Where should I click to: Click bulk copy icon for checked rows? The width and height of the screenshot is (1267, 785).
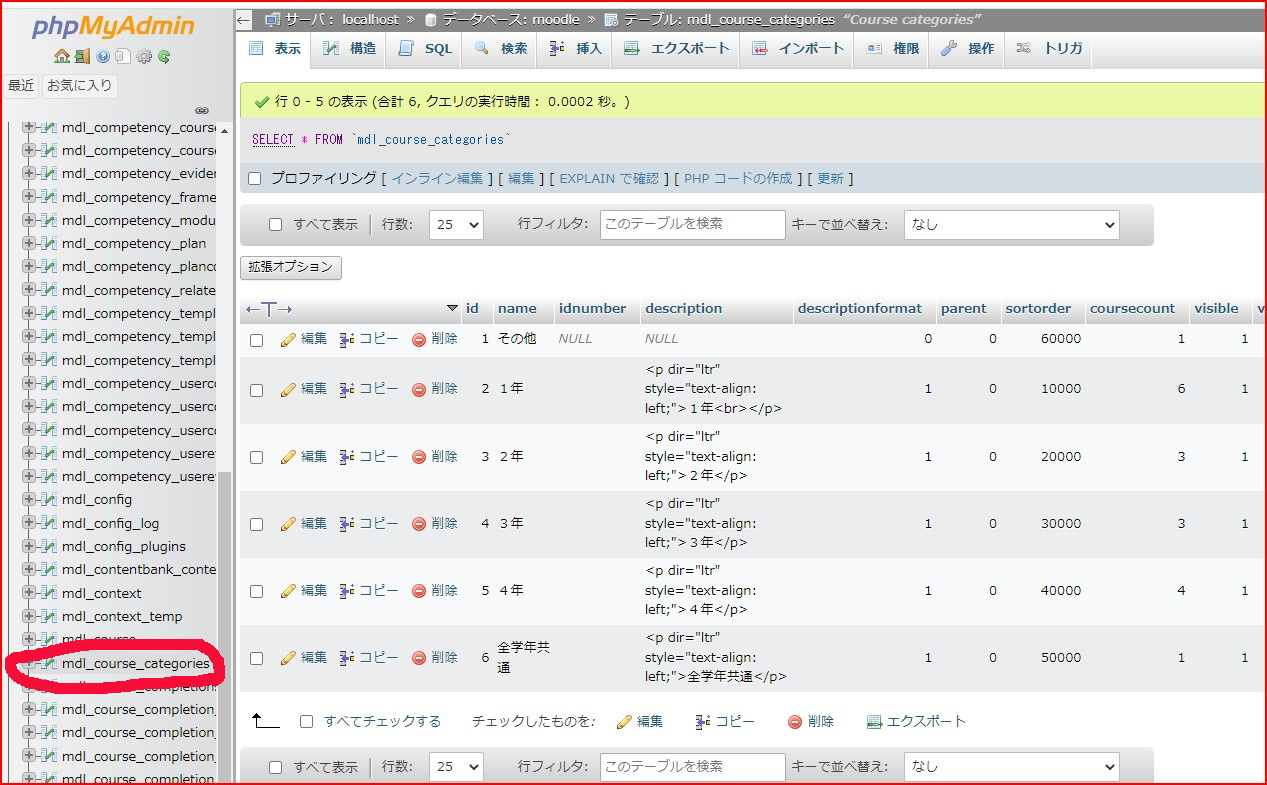coord(703,721)
